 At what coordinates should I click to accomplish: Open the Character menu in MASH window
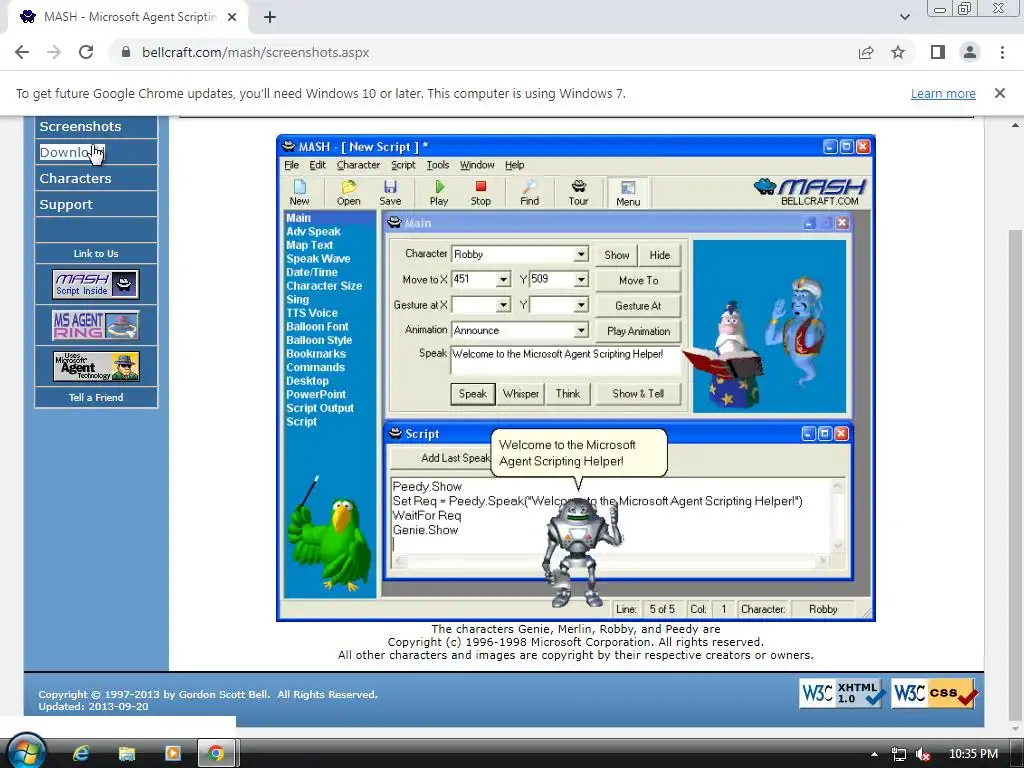(x=358, y=165)
